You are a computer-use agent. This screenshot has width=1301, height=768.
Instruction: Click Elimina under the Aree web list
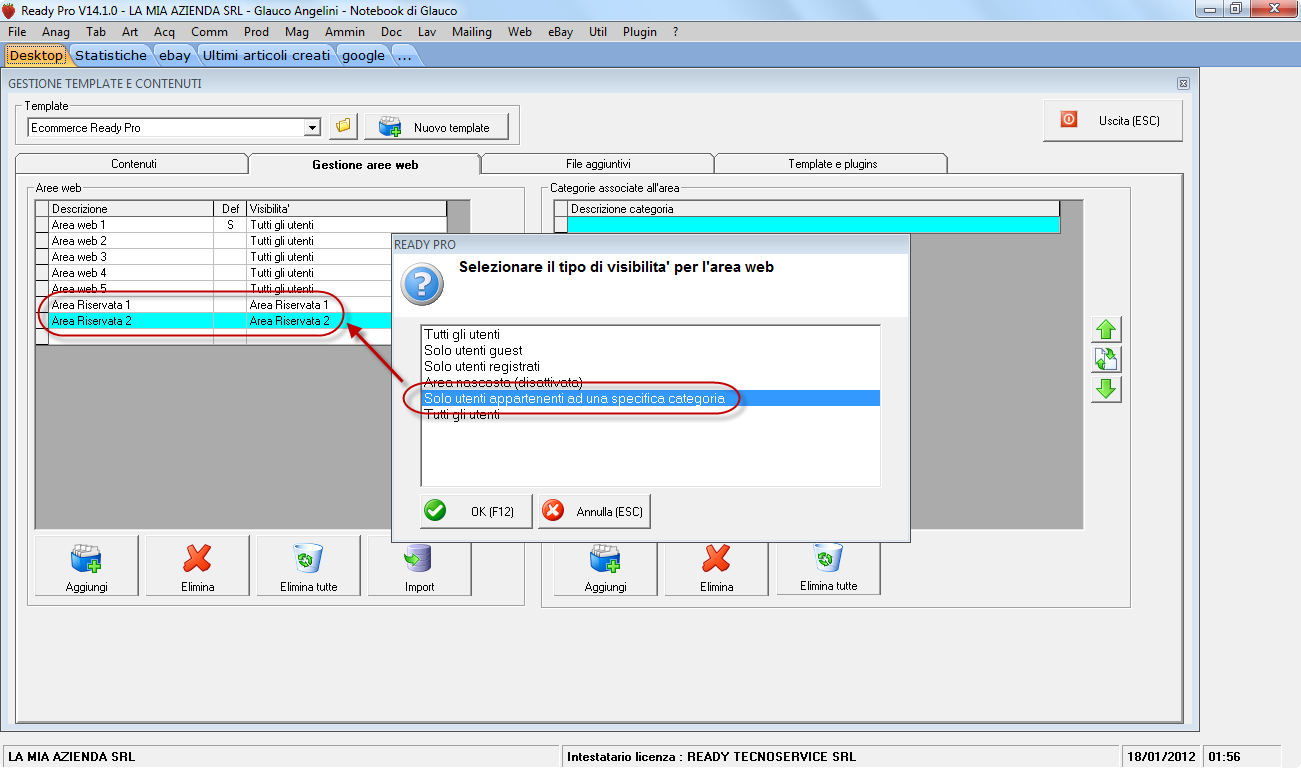pos(198,566)
